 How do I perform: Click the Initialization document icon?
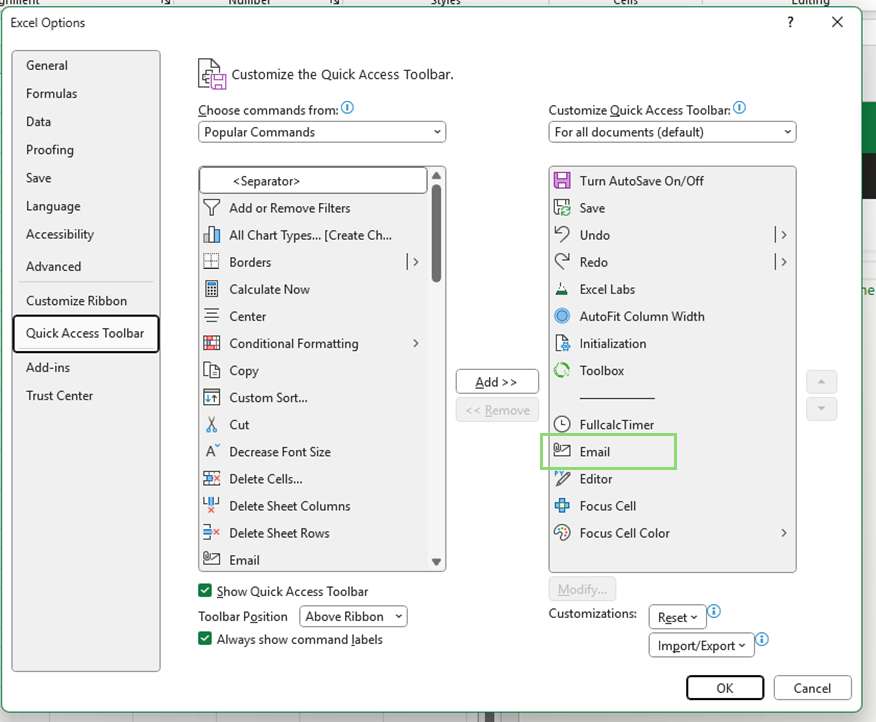[562, 343]
